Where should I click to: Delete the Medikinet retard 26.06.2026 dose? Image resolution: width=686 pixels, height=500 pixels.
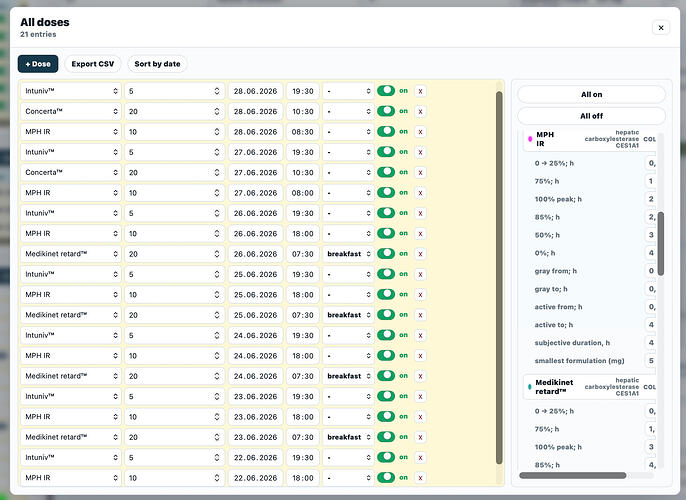pos(420,254)
